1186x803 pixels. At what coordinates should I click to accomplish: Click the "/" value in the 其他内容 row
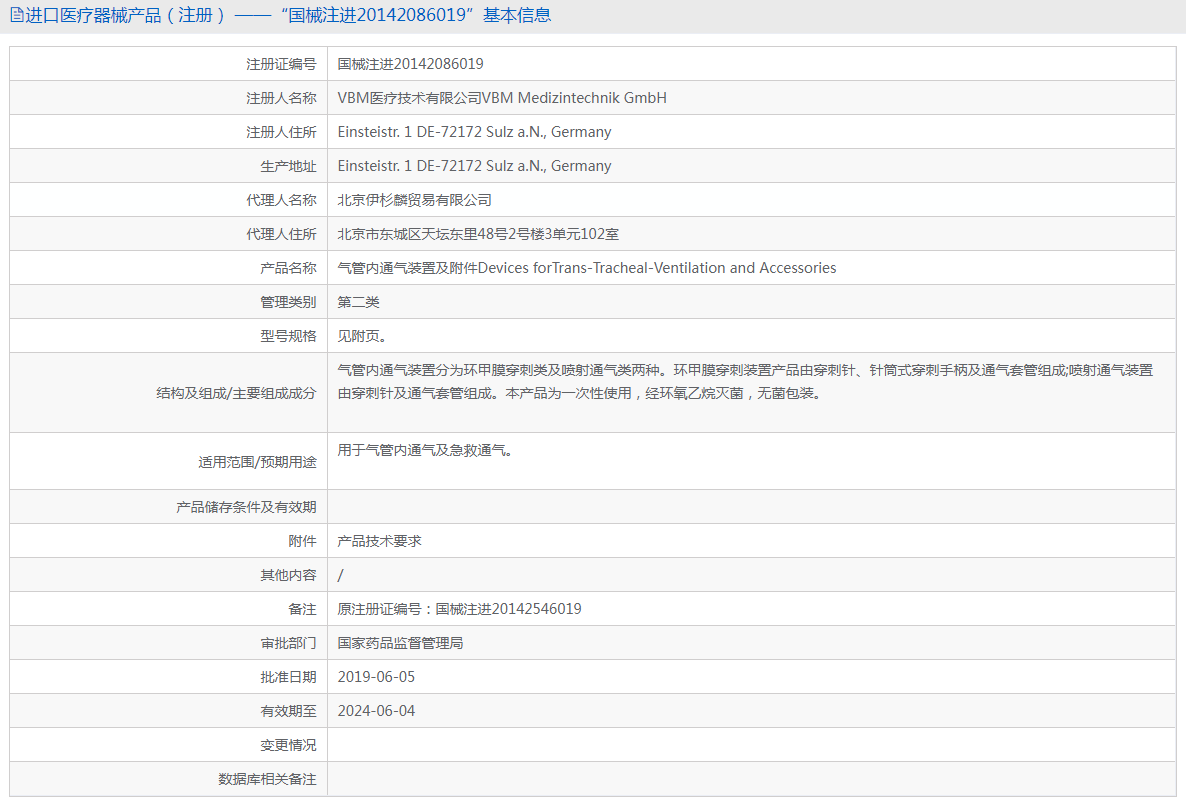point(340,575)
